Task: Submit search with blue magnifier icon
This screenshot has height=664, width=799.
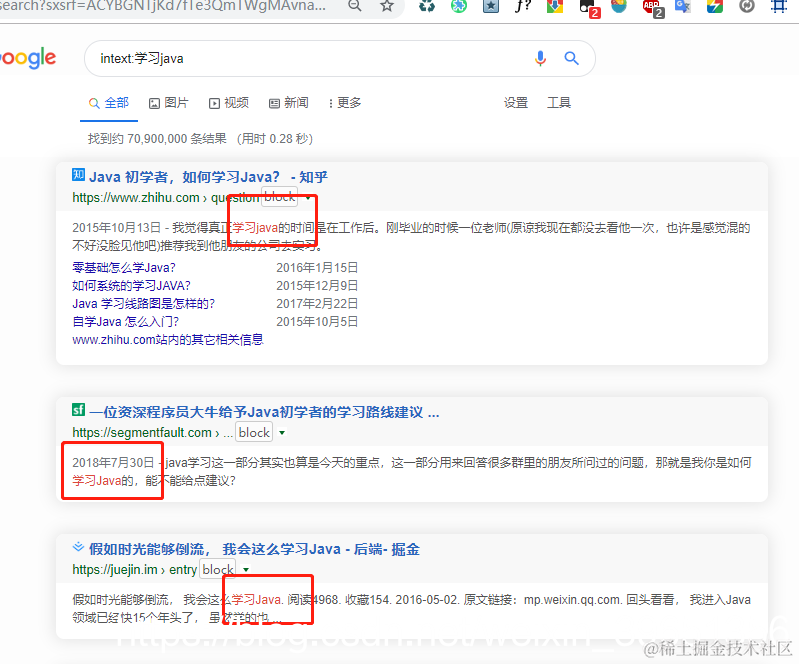Action: pos(571,59)
